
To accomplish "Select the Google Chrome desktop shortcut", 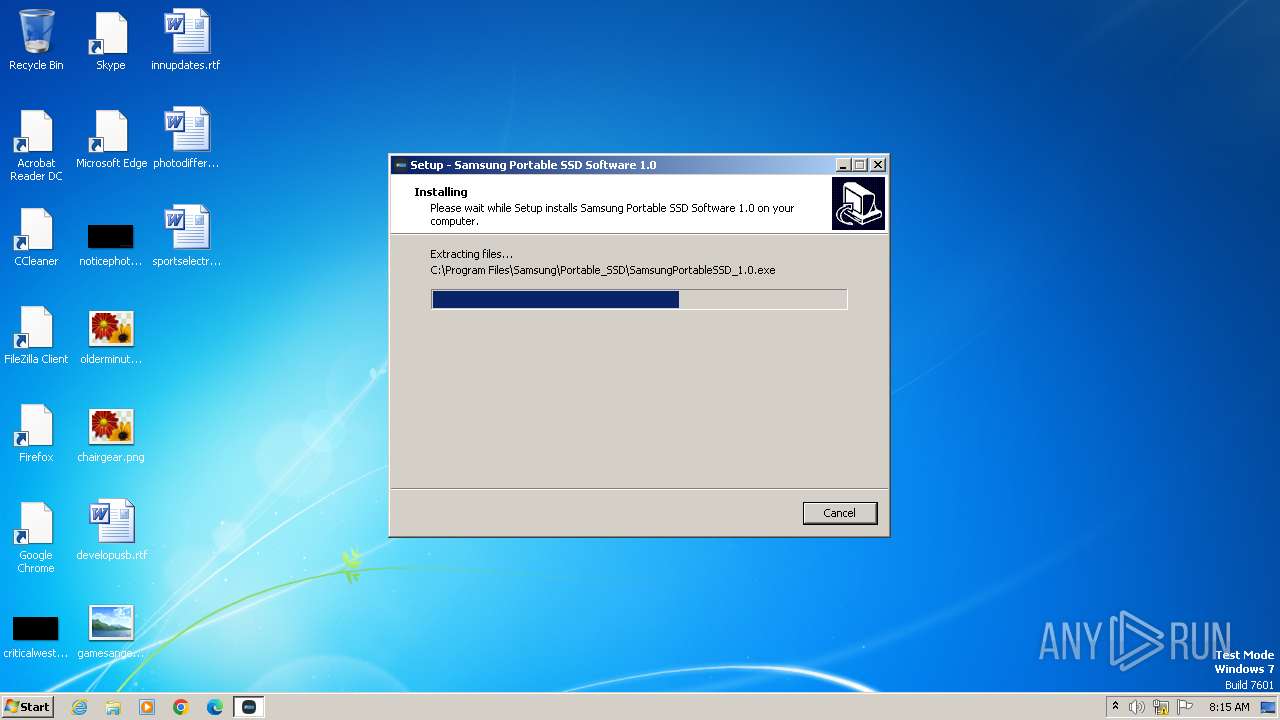I will coord(36,538).
